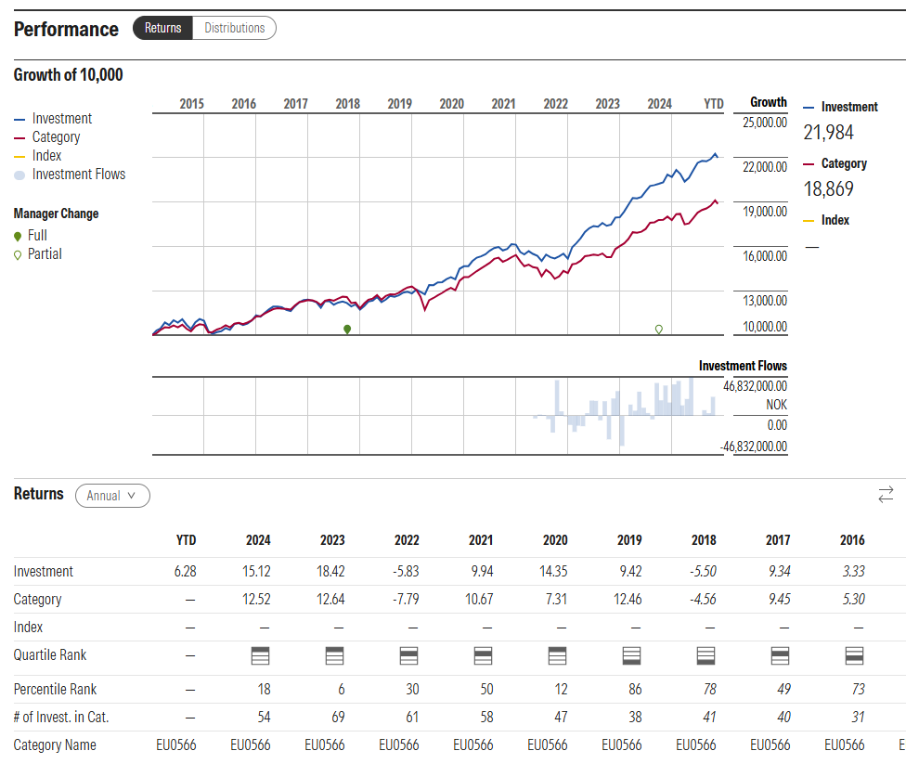This screenshot has width=906, height=765.
Task: Switch to the Distributions tab
Action: tap(235, 28)
